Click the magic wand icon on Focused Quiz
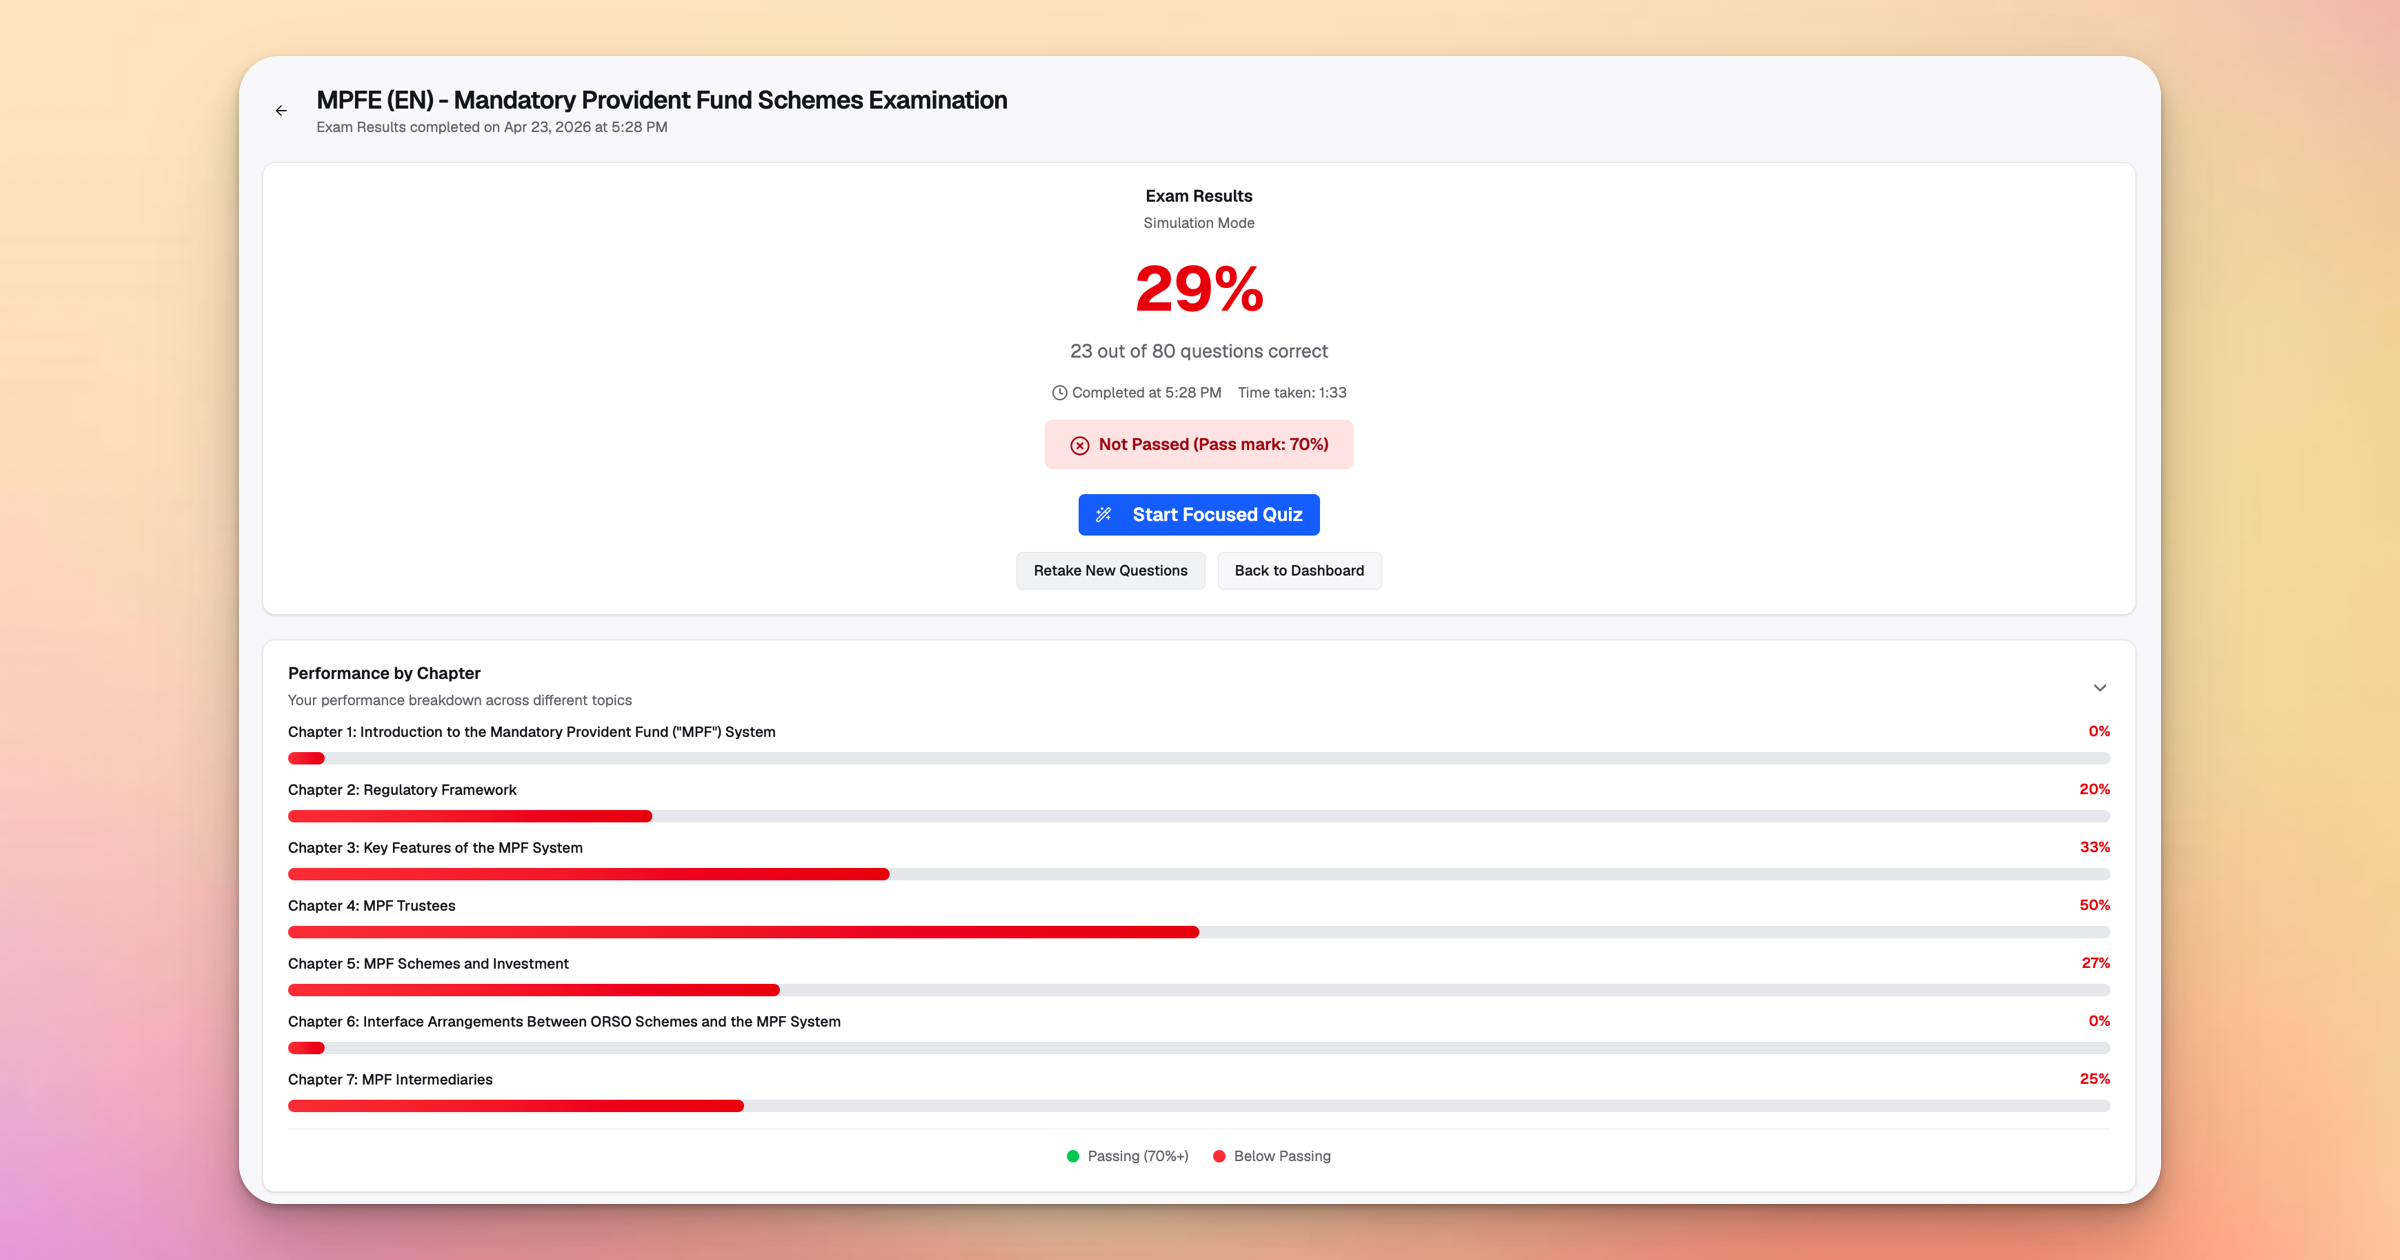 [x=1104, y=515]
